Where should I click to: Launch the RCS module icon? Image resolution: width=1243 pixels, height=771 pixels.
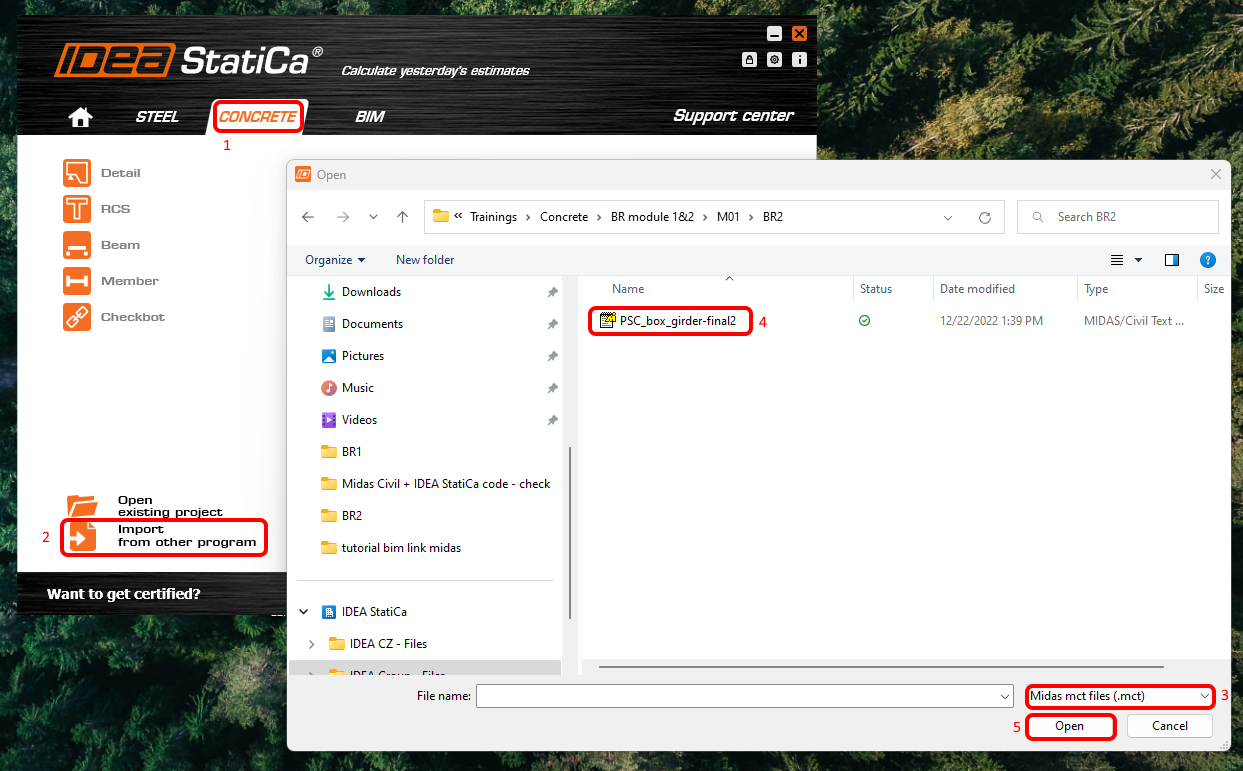[x=77, y=209]
